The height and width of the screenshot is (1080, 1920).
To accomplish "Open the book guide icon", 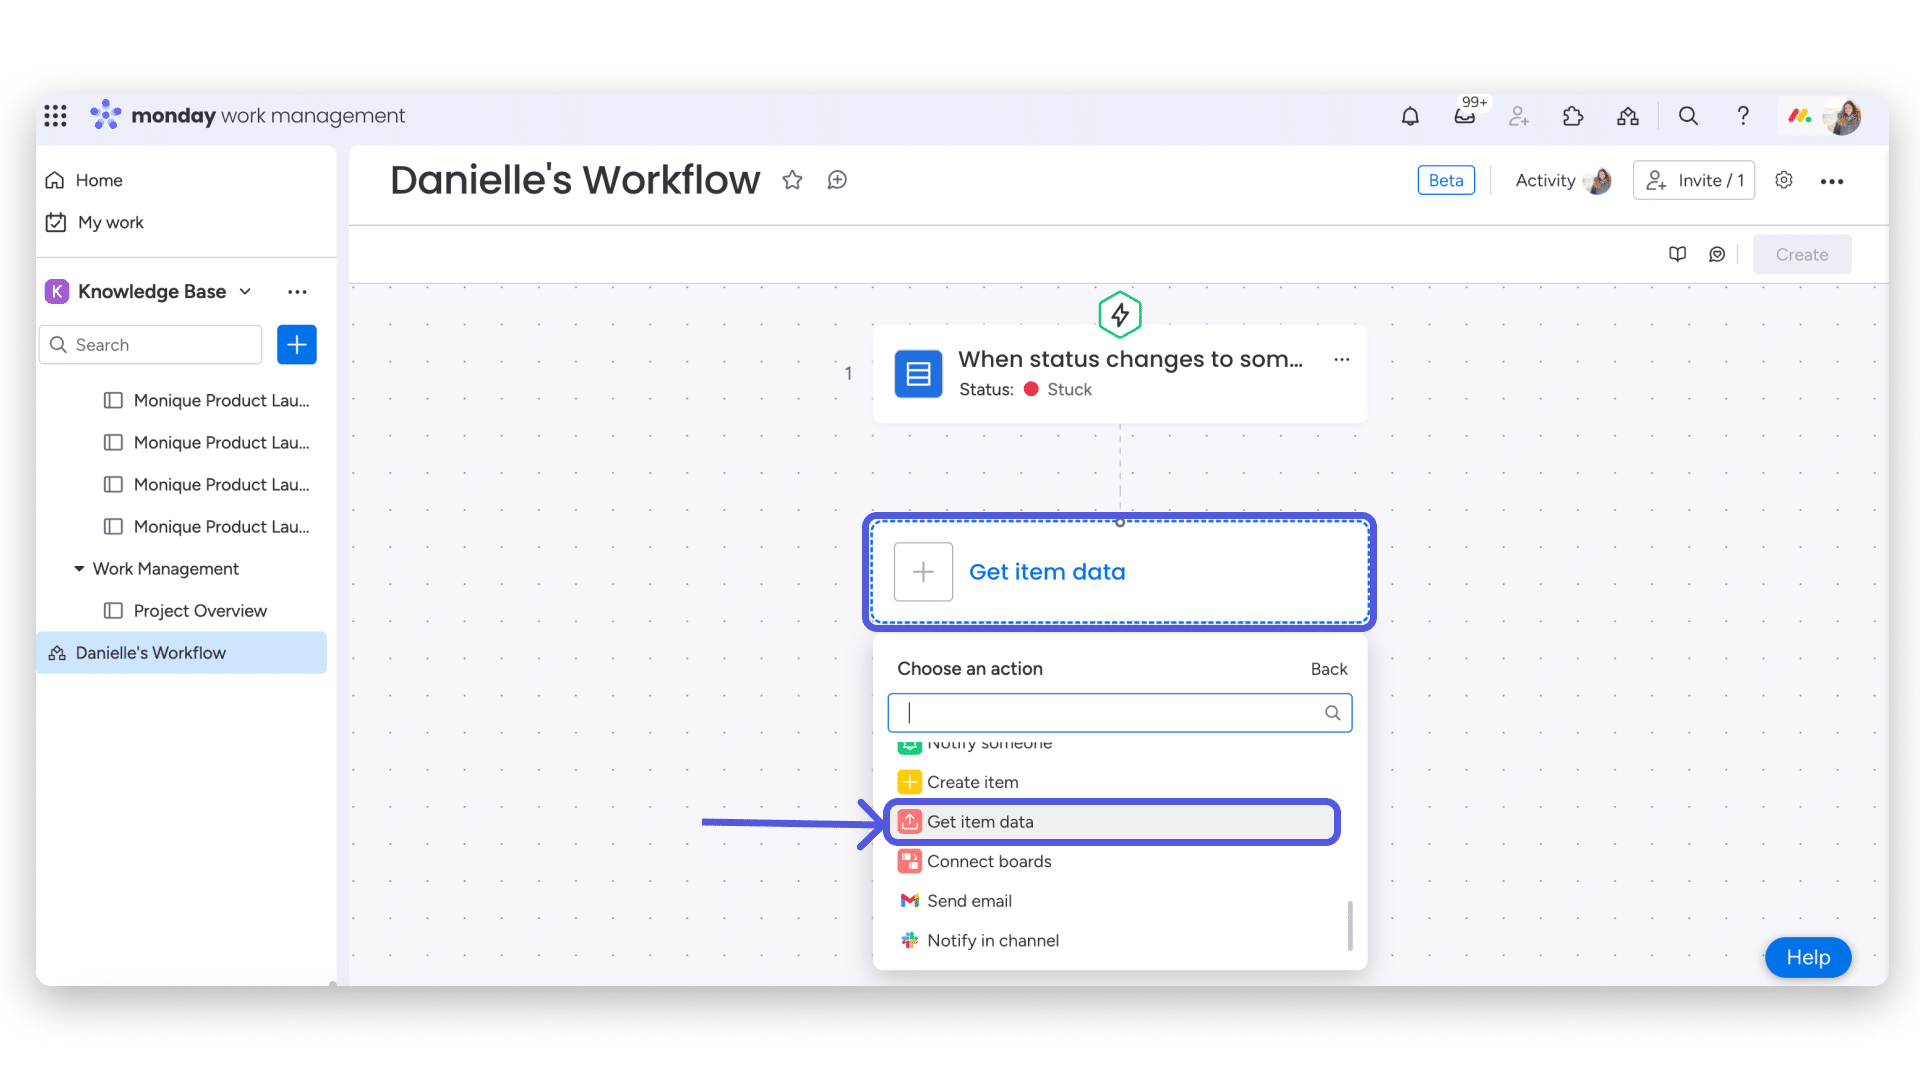I will coord(1678,254).
